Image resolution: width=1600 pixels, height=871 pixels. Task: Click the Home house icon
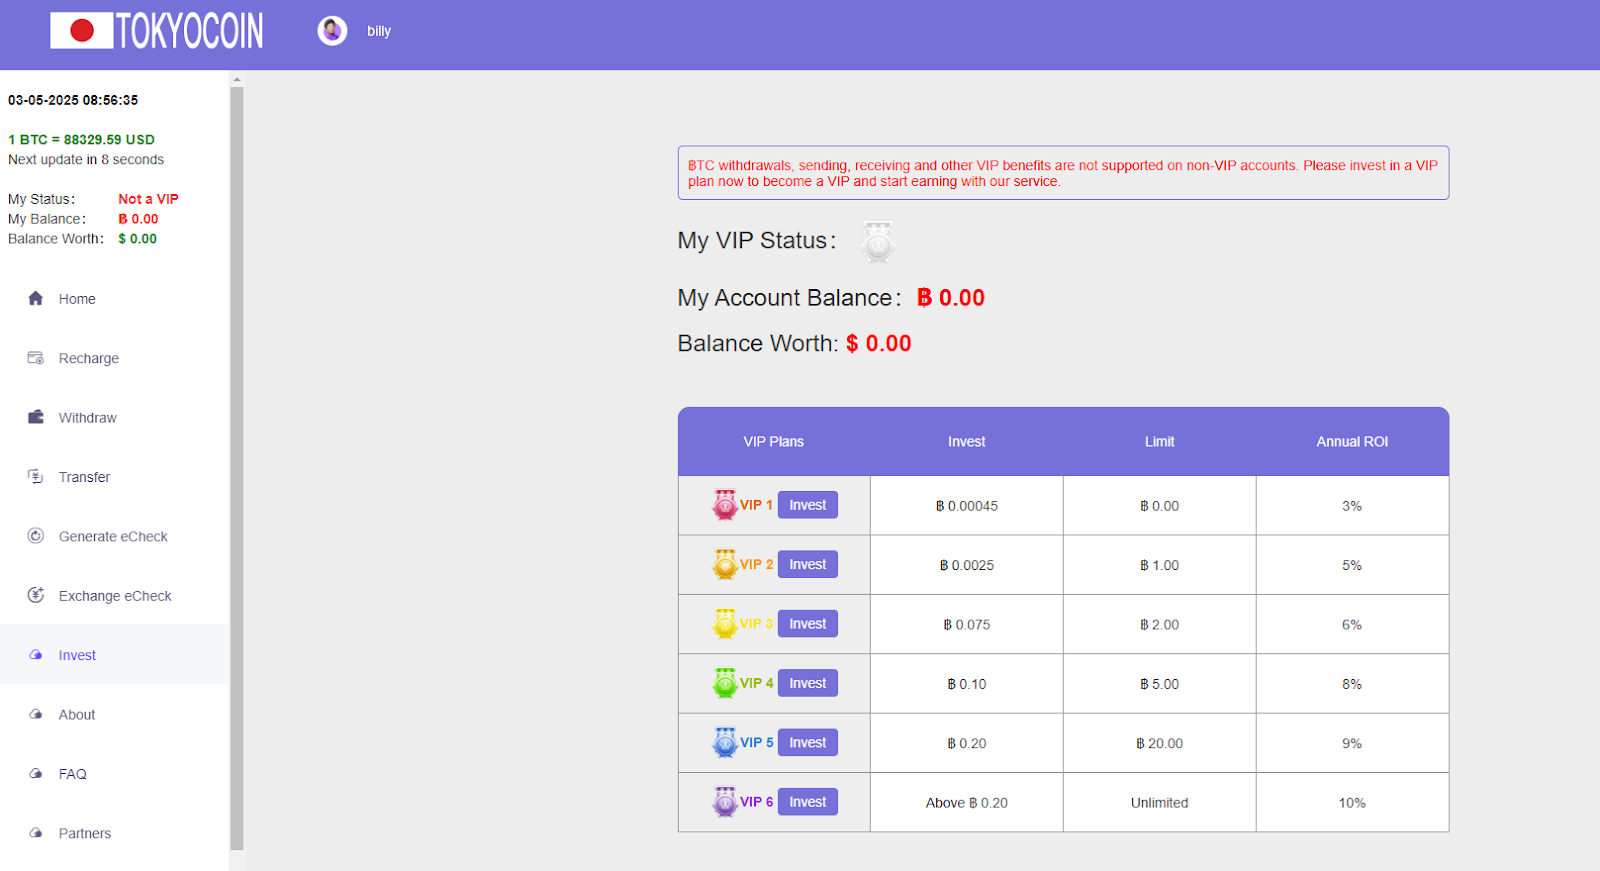click(x=36, y=298)
